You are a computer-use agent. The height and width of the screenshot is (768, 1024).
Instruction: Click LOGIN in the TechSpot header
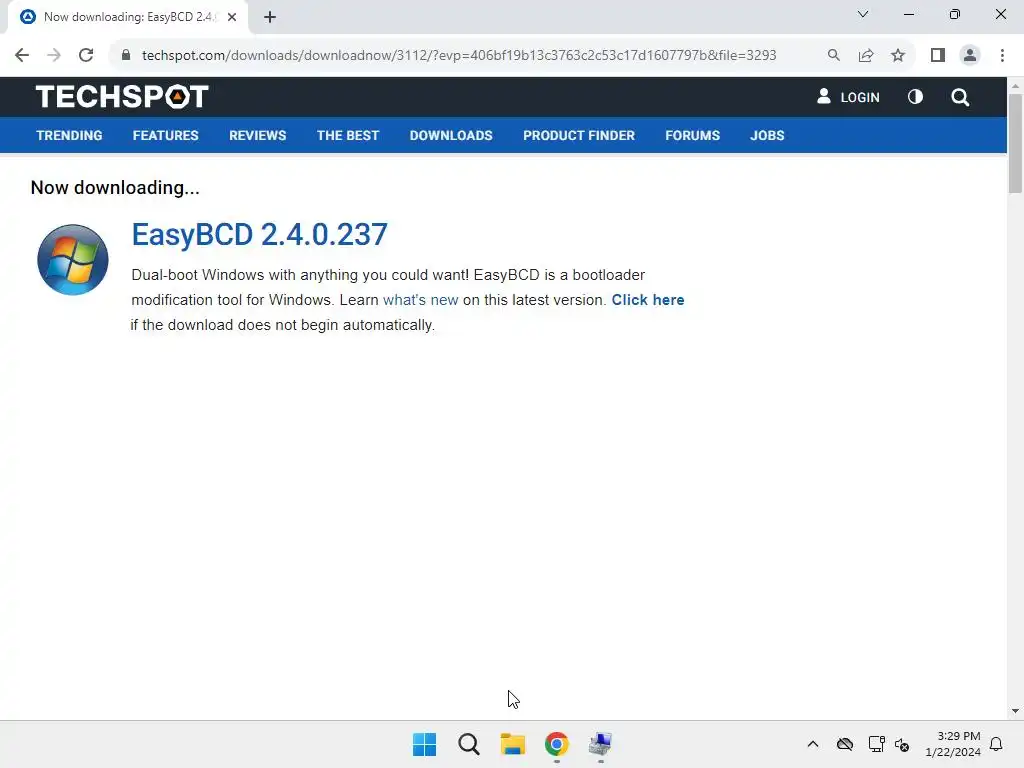[x=848, y=97]
